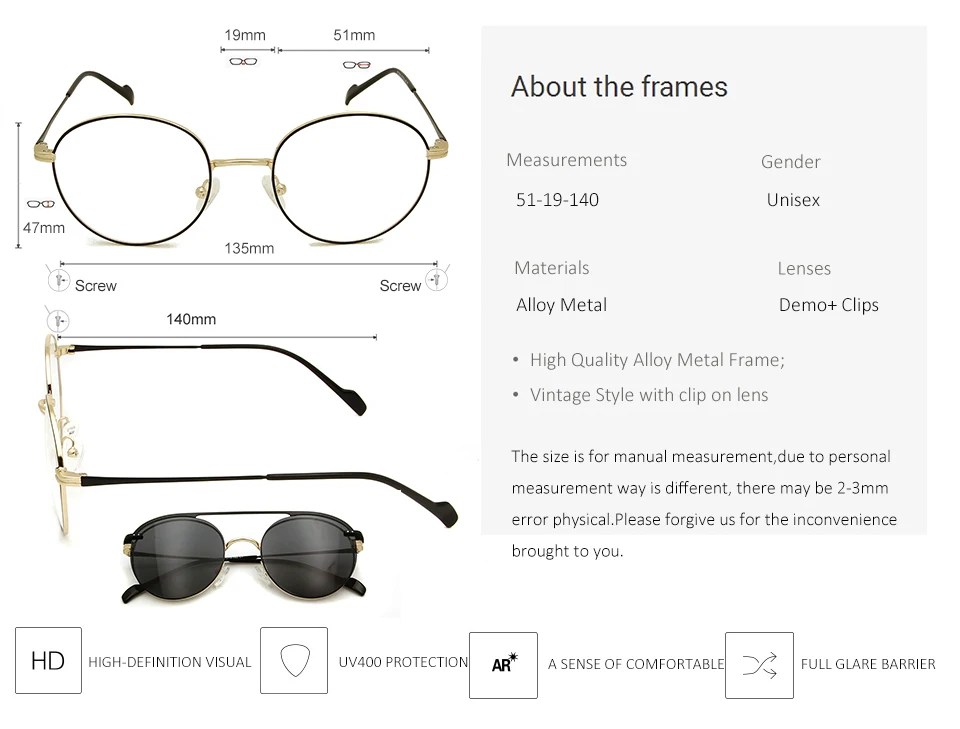The image size is (960, 729).
Task: Click the 51-19-140 measurements value
Action: click(x=557, y=200)
